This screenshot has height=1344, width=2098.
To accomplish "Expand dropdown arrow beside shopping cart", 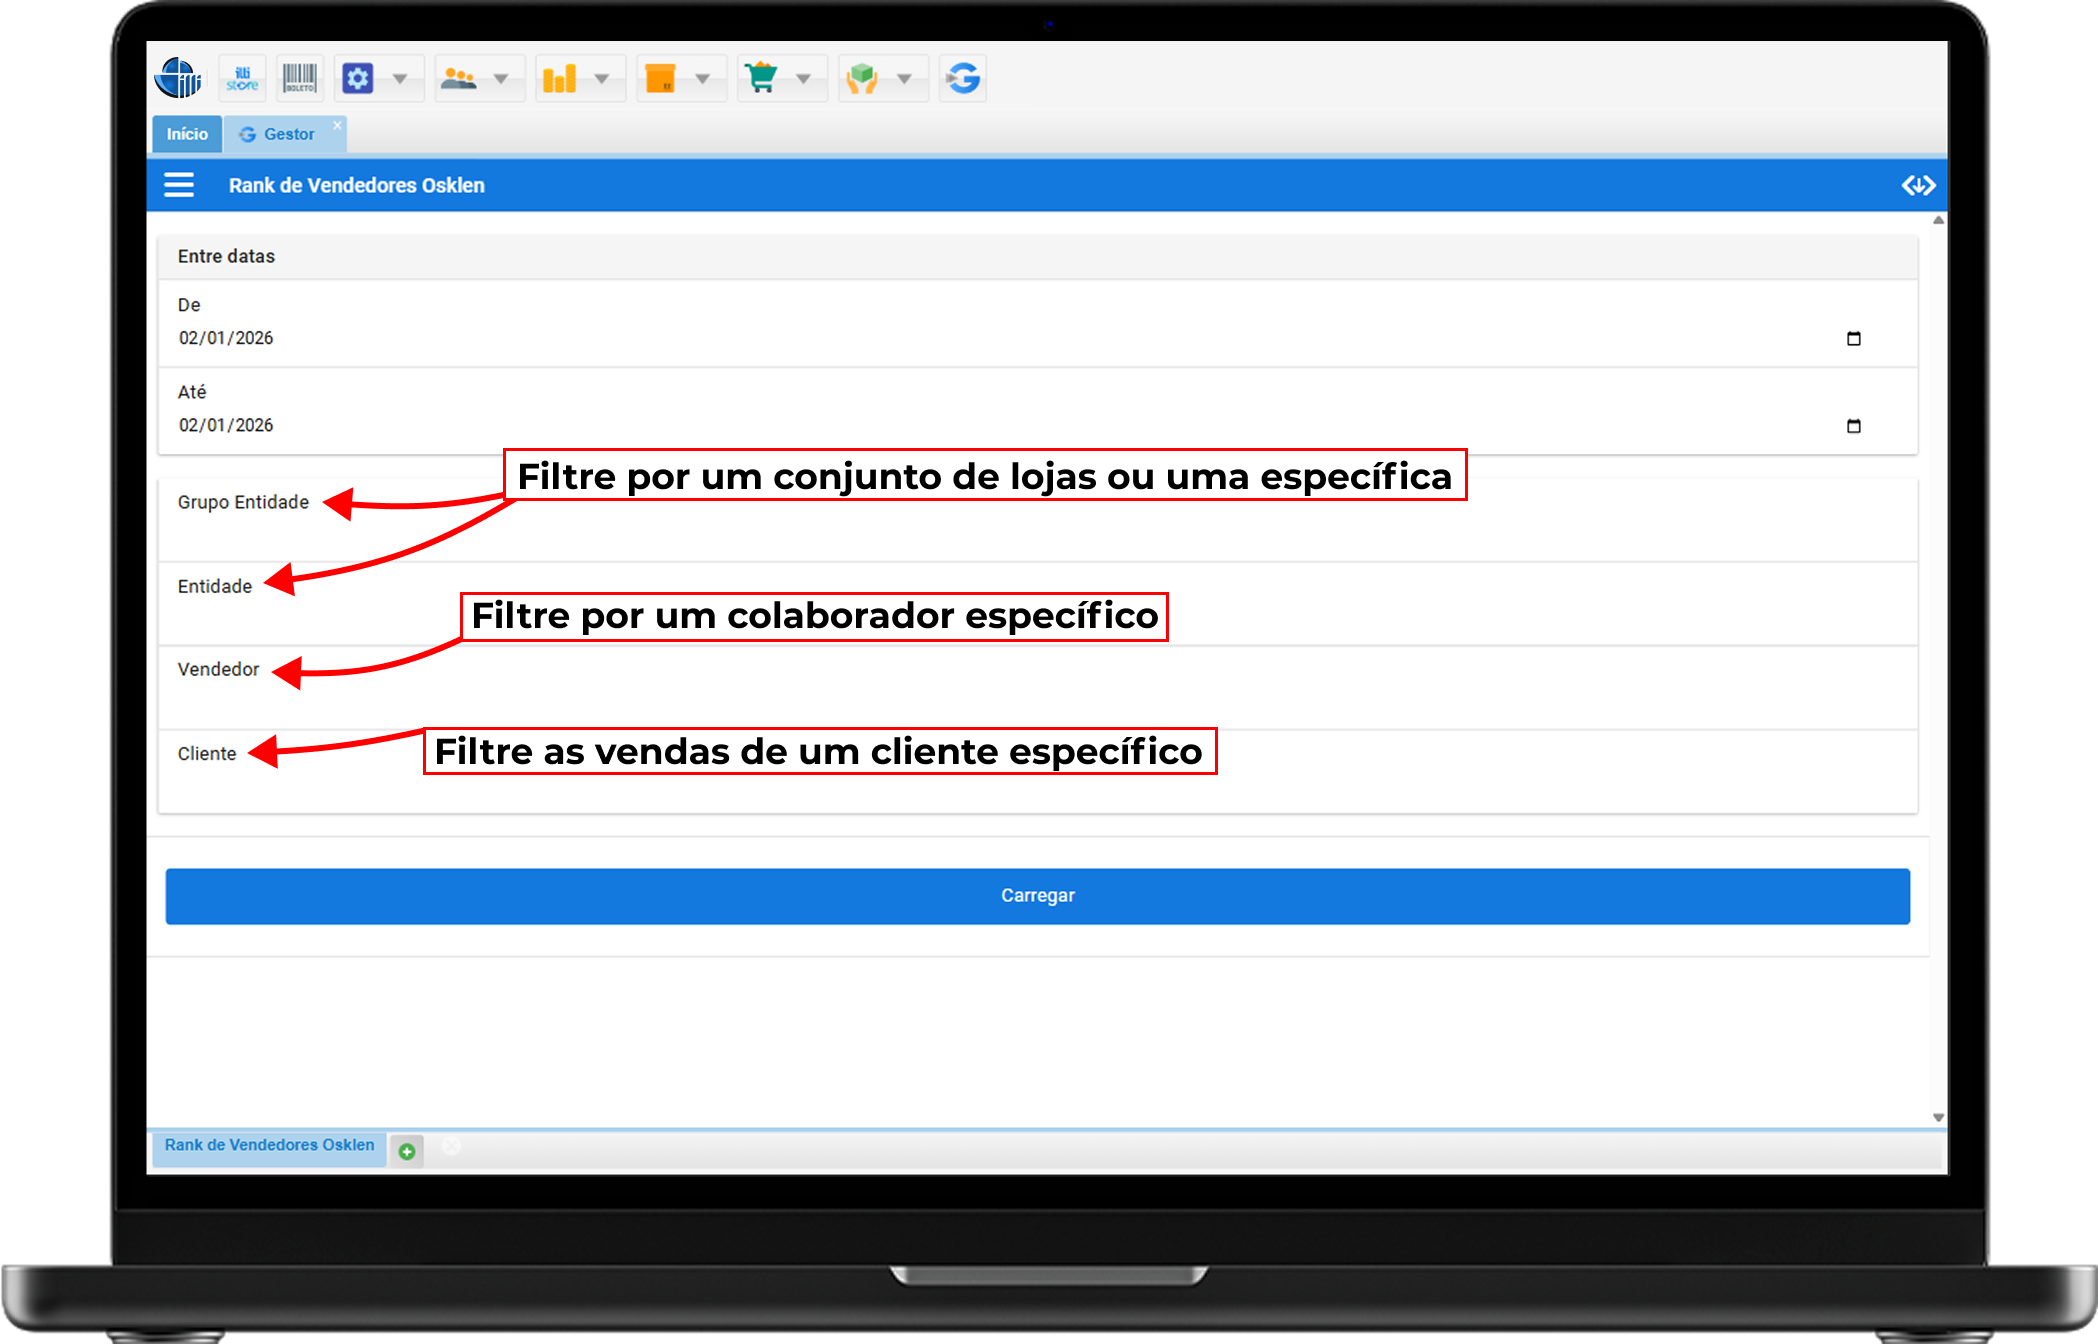I will [803, 78].
